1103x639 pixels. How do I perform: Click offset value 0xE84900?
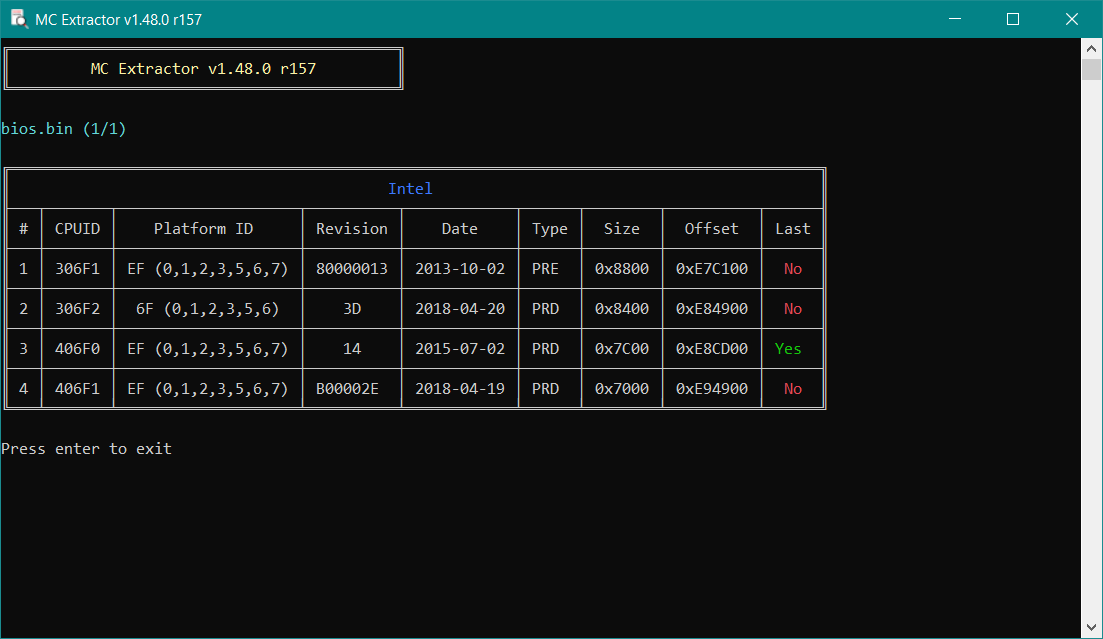[712, 309]
